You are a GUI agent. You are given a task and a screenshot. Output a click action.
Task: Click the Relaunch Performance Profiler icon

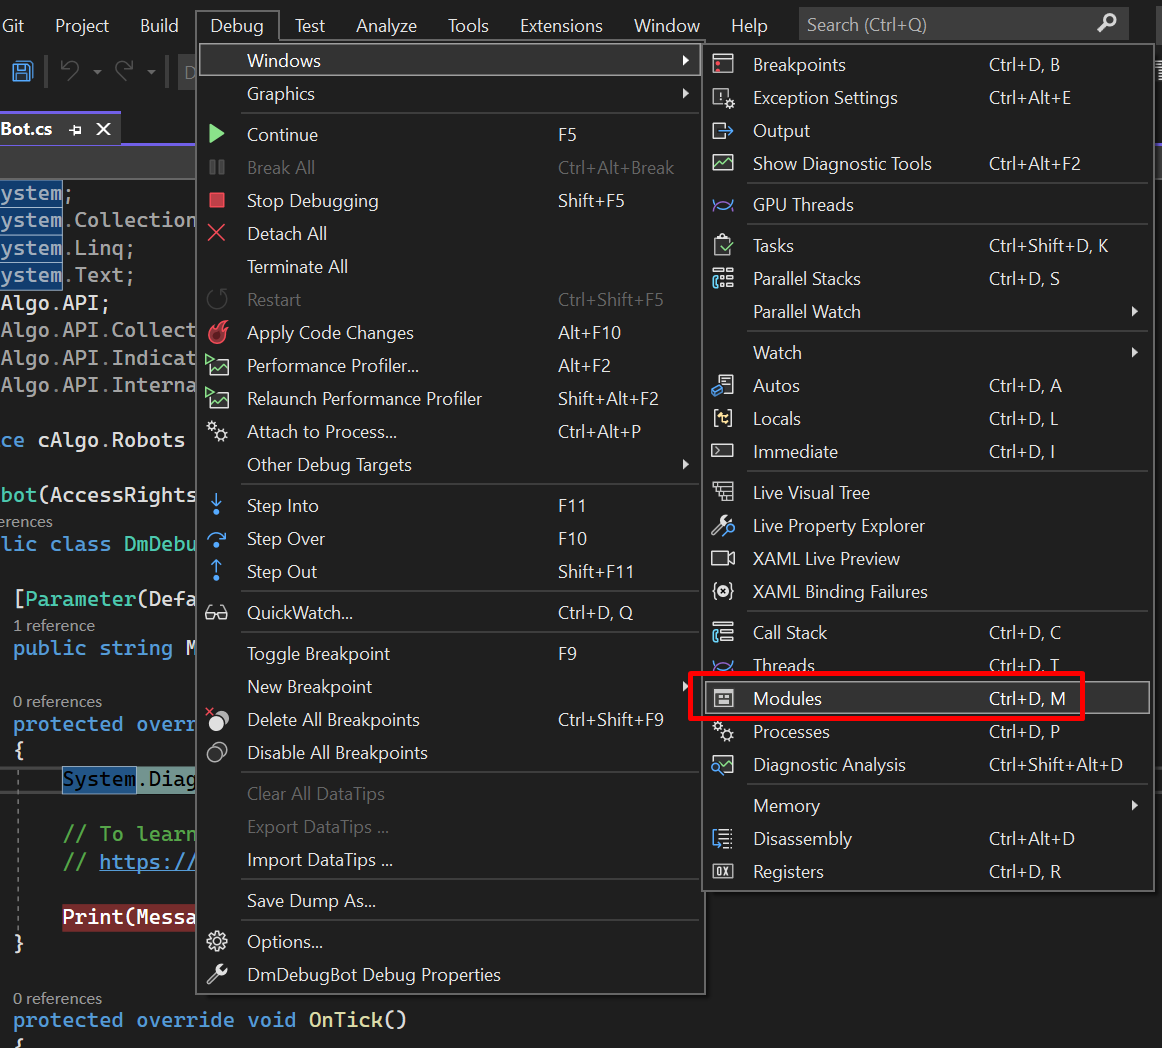217,399
